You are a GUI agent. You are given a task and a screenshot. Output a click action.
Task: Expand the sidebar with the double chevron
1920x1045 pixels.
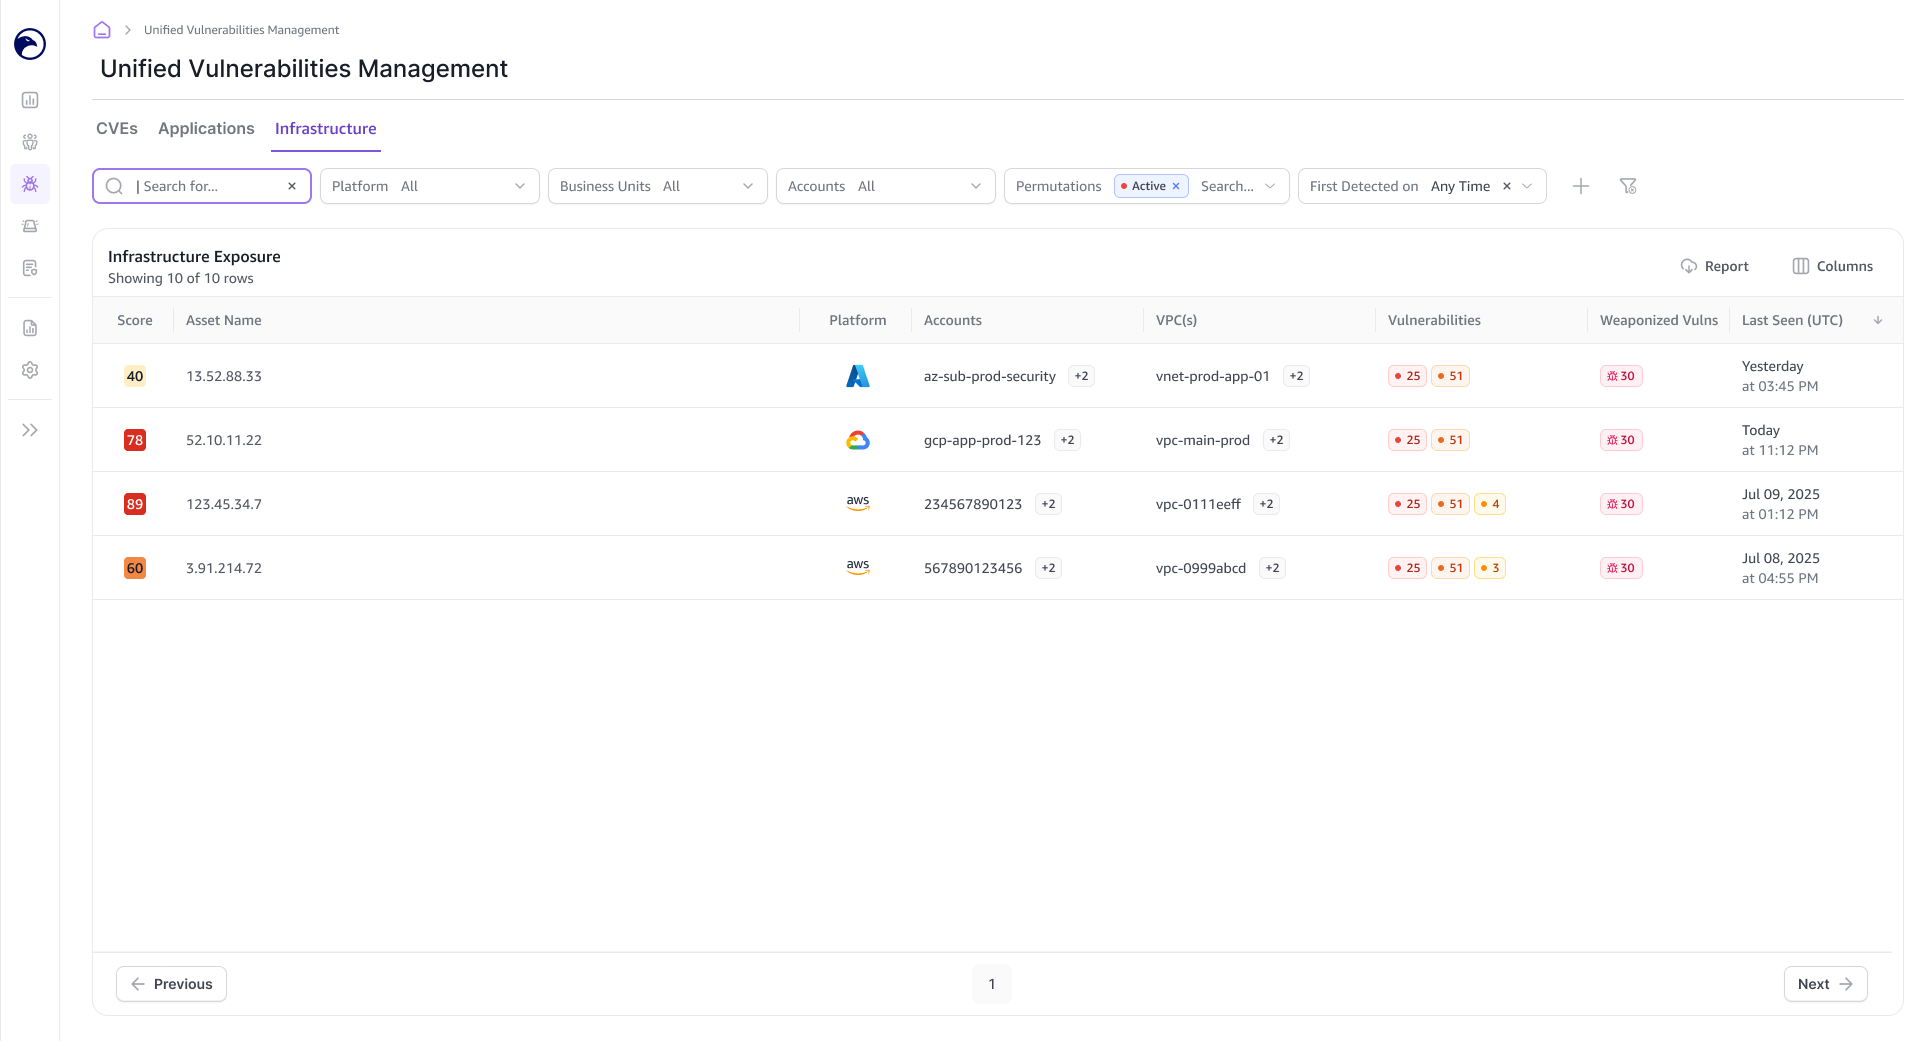(x=30, y=430)
